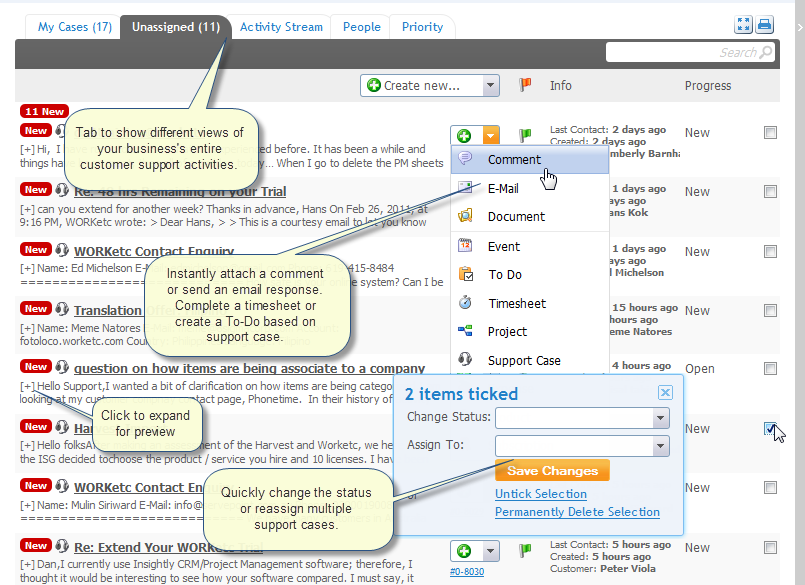Image resolution: width=805 pixels, height=585 pixels.
Task: Click the Permanently Delete Selection link
Action: tap(577, 512)
